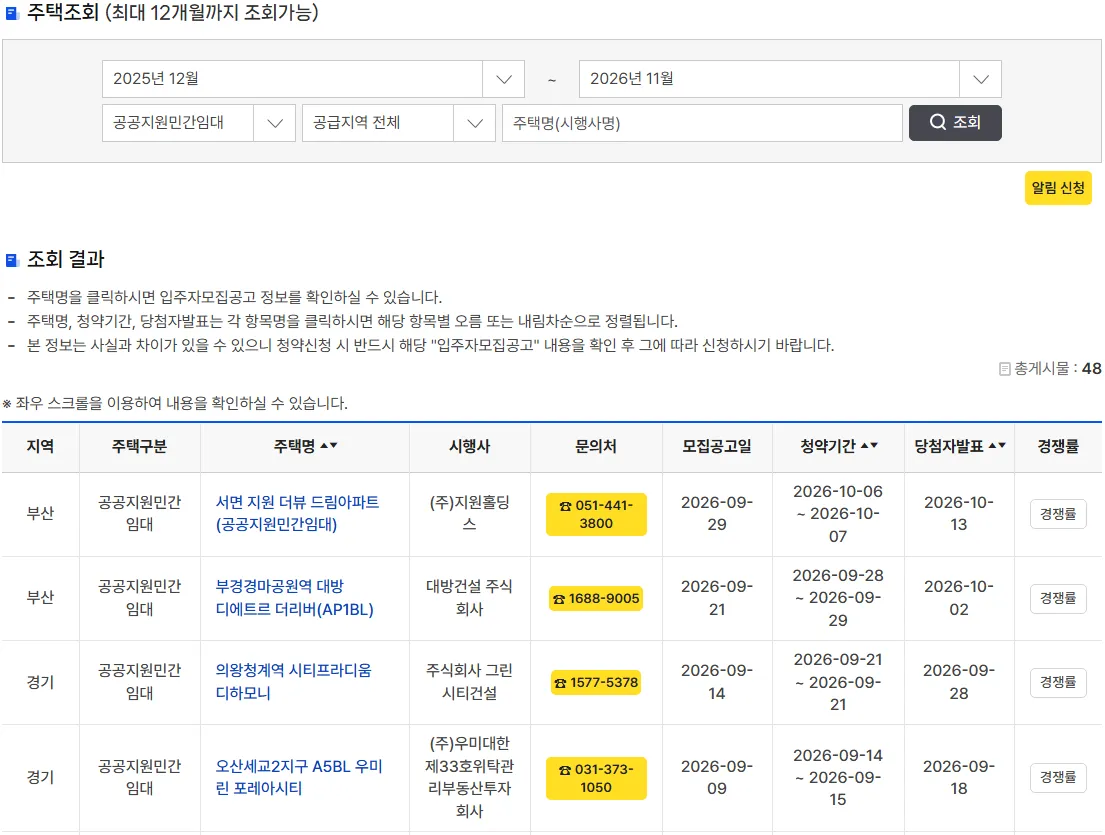
Task: Expand the 공공지원민간임대 housing type dropdown
Action: click(198, 123)
